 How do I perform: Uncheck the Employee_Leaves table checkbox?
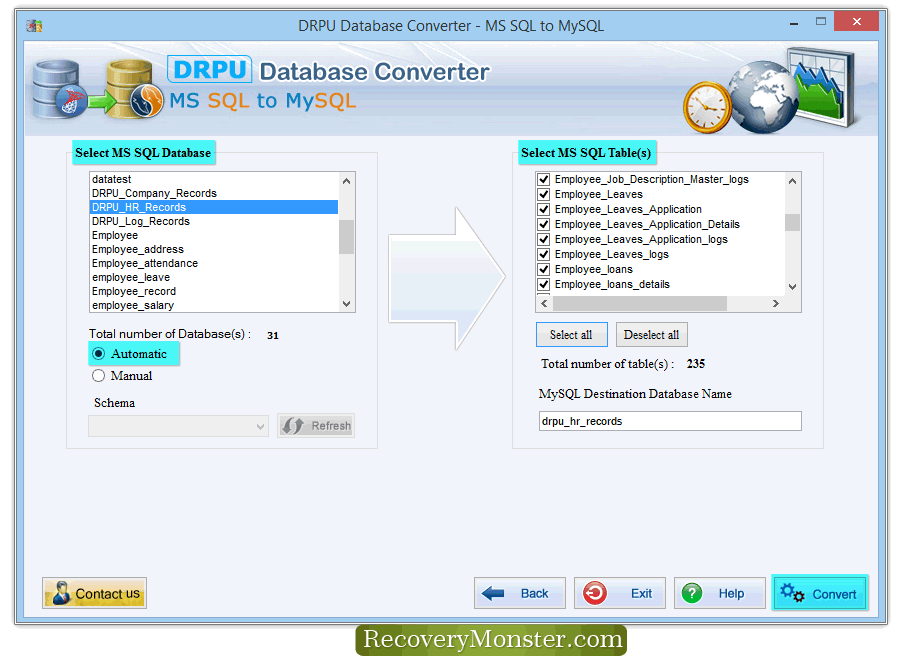(x=544, y=195)
